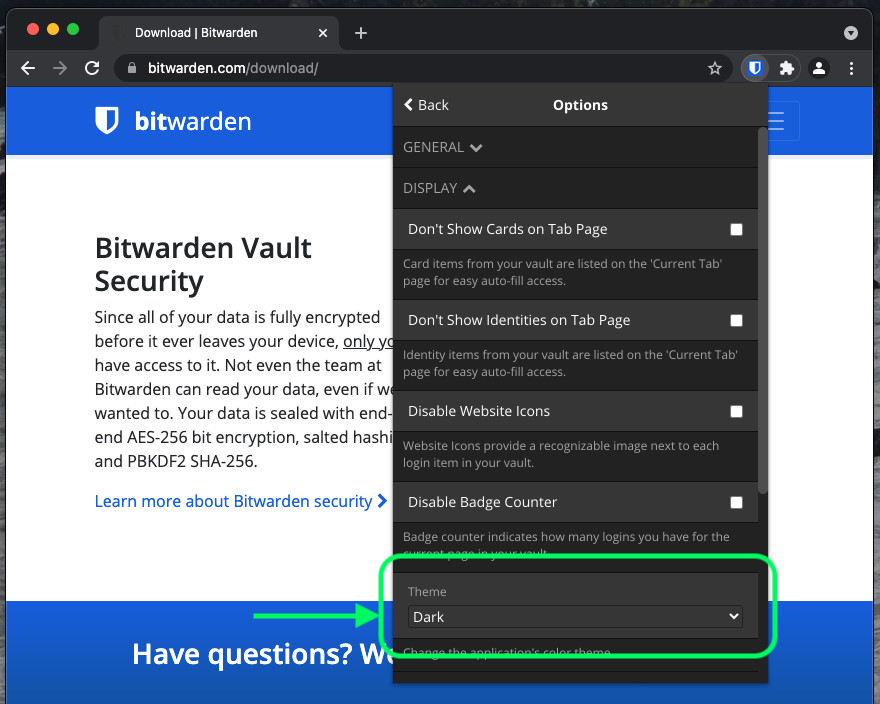This screenshot has height=704, width=880.
Task: Expand the GENERAL options section
Action: coord(443,147)
